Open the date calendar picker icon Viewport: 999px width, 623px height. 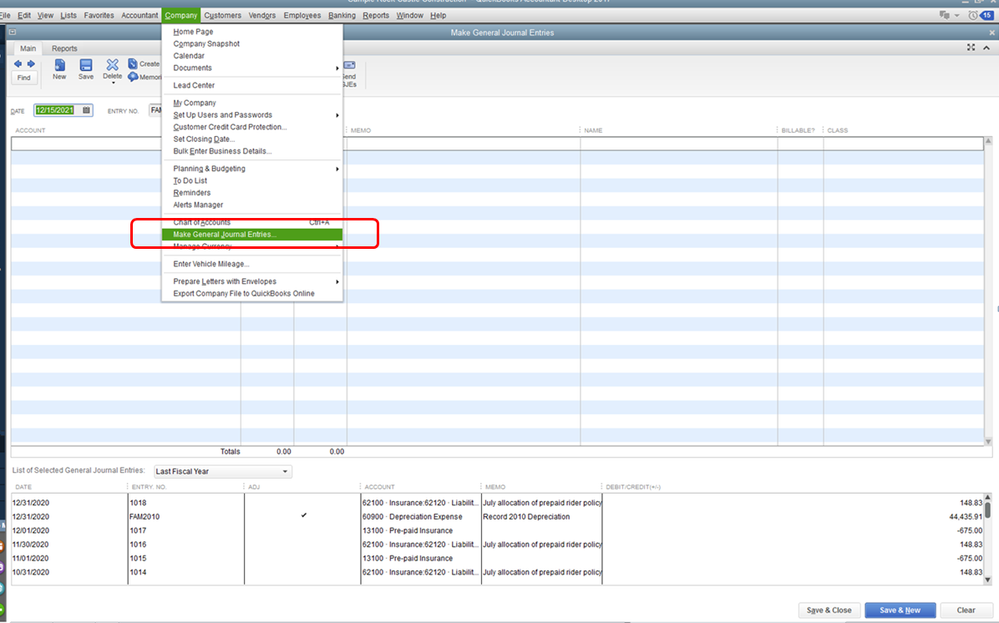pos(86,110)
